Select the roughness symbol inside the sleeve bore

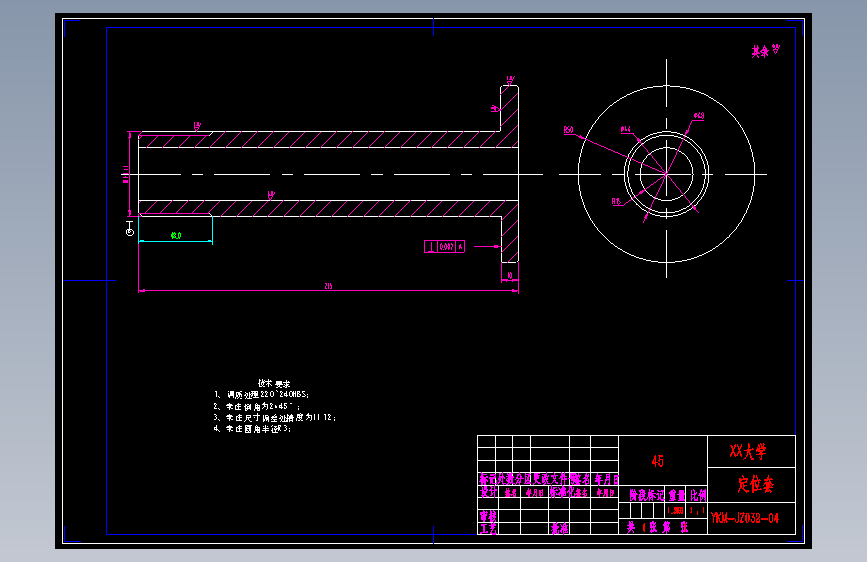271,195
